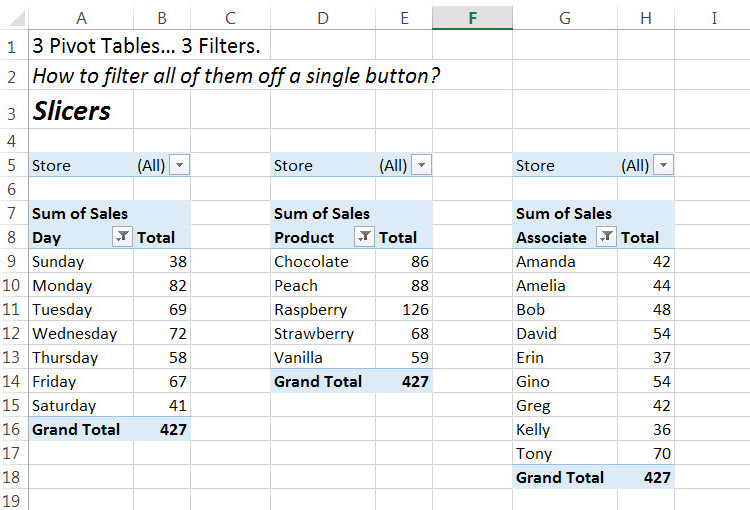Click the '3 Pivot Tables… 3 Filters.' heading cell
This screenshot has height=510, width=750.
[x=151, y=46]
